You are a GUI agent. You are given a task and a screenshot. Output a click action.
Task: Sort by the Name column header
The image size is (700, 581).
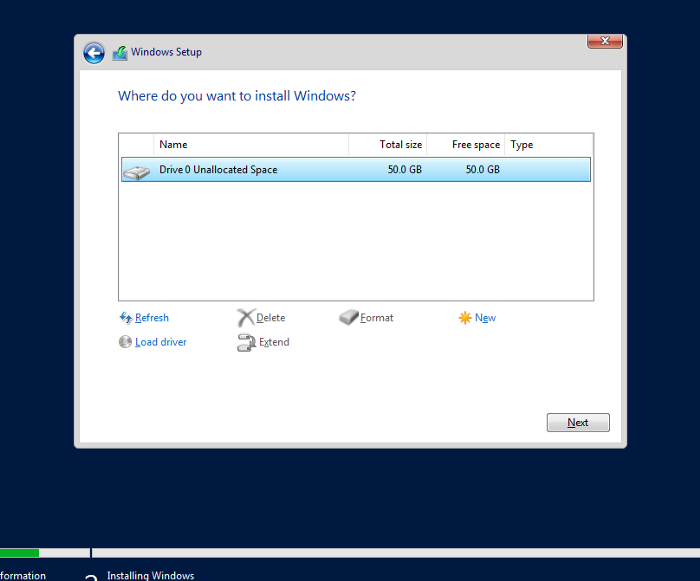point(251,145)
